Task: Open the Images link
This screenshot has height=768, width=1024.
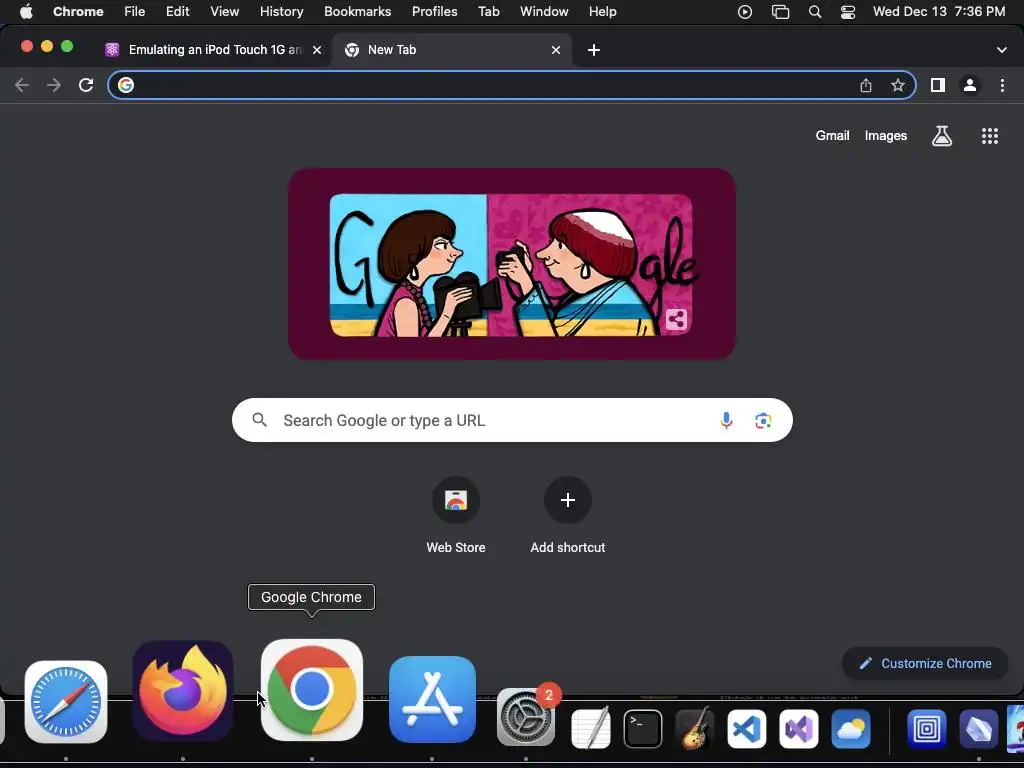Action: pyautogui.click(x=886, y=136)
